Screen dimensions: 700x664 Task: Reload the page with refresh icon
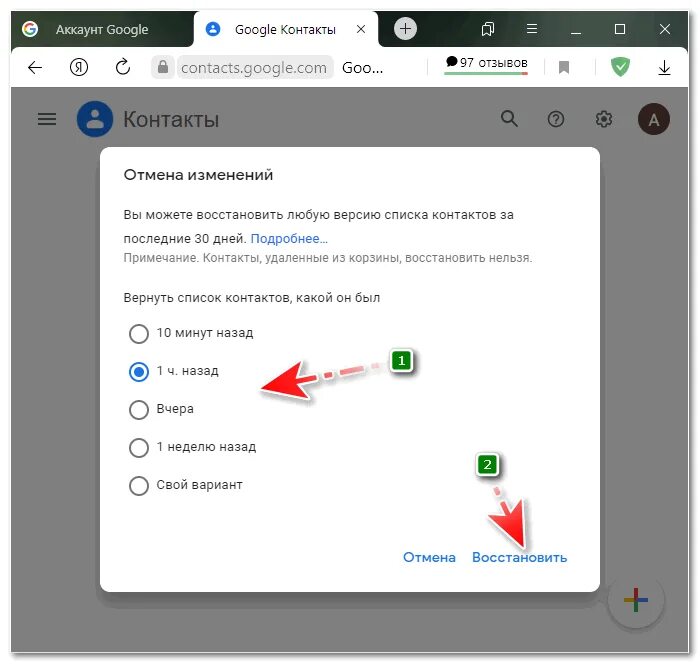[123, 67]
